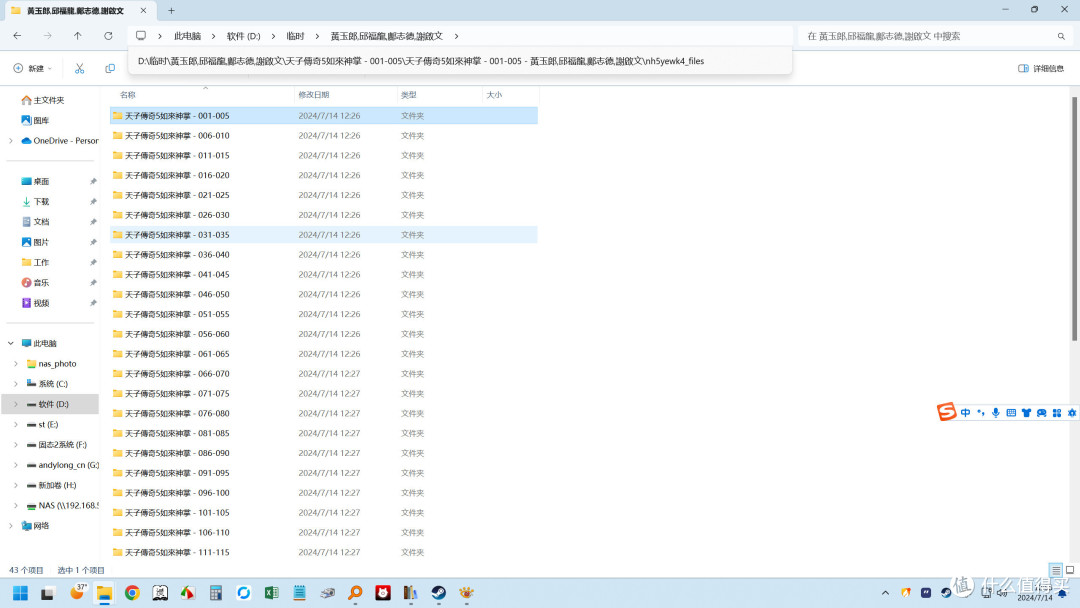Open NAS network drive in sidebar
The image size is (1080, 608).
pos(63,505)
